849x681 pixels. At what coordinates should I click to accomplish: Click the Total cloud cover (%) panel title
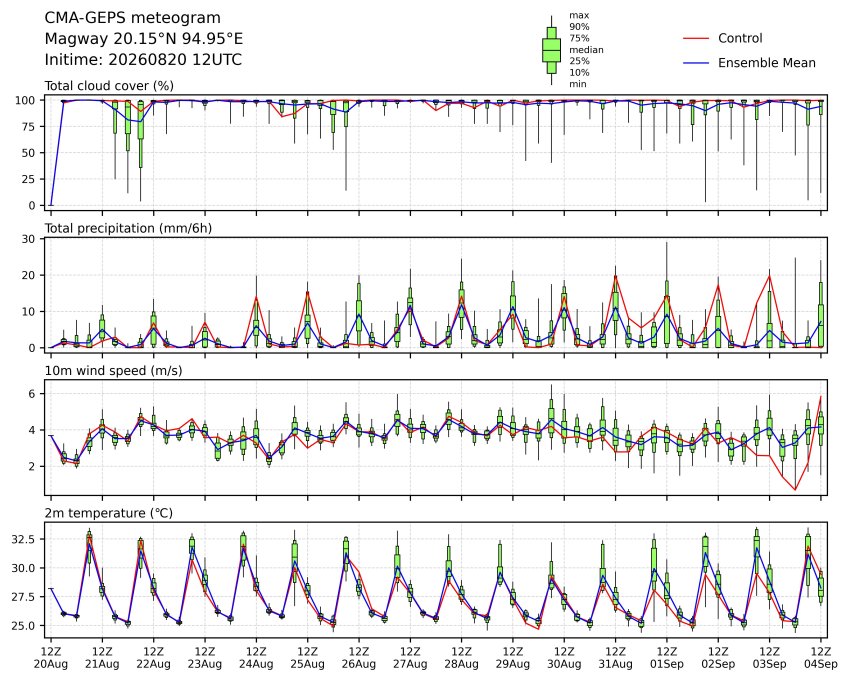click(109, 86)
